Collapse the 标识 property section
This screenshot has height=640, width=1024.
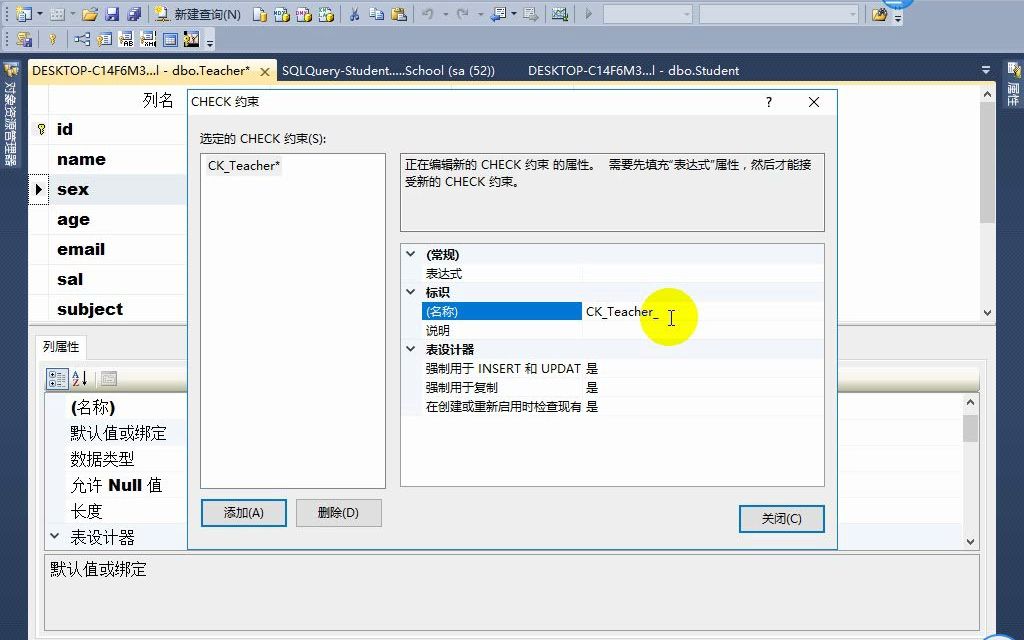coord(410,291)
